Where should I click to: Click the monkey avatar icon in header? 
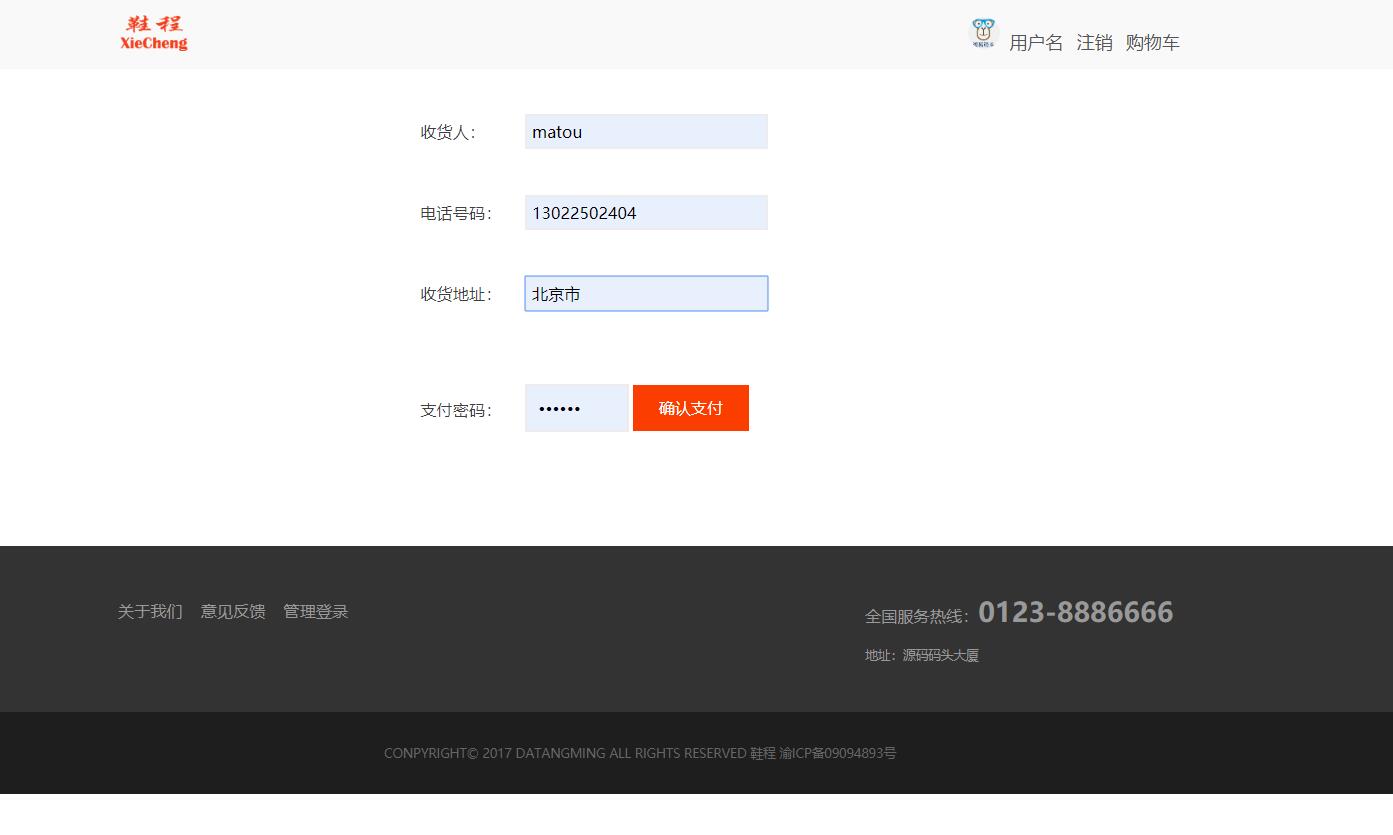point(983,32)
